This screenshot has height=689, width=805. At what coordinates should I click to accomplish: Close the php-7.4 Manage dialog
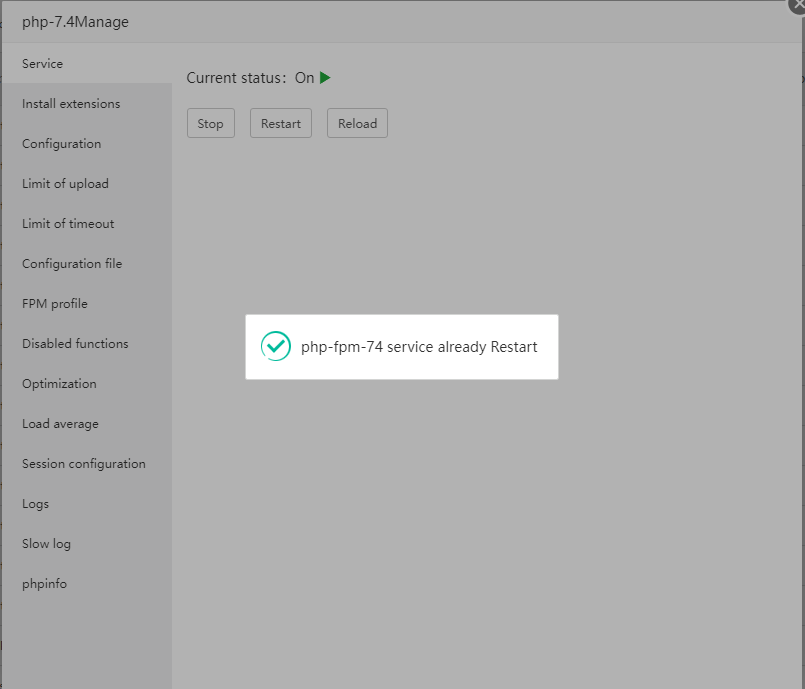click(797, 5)
